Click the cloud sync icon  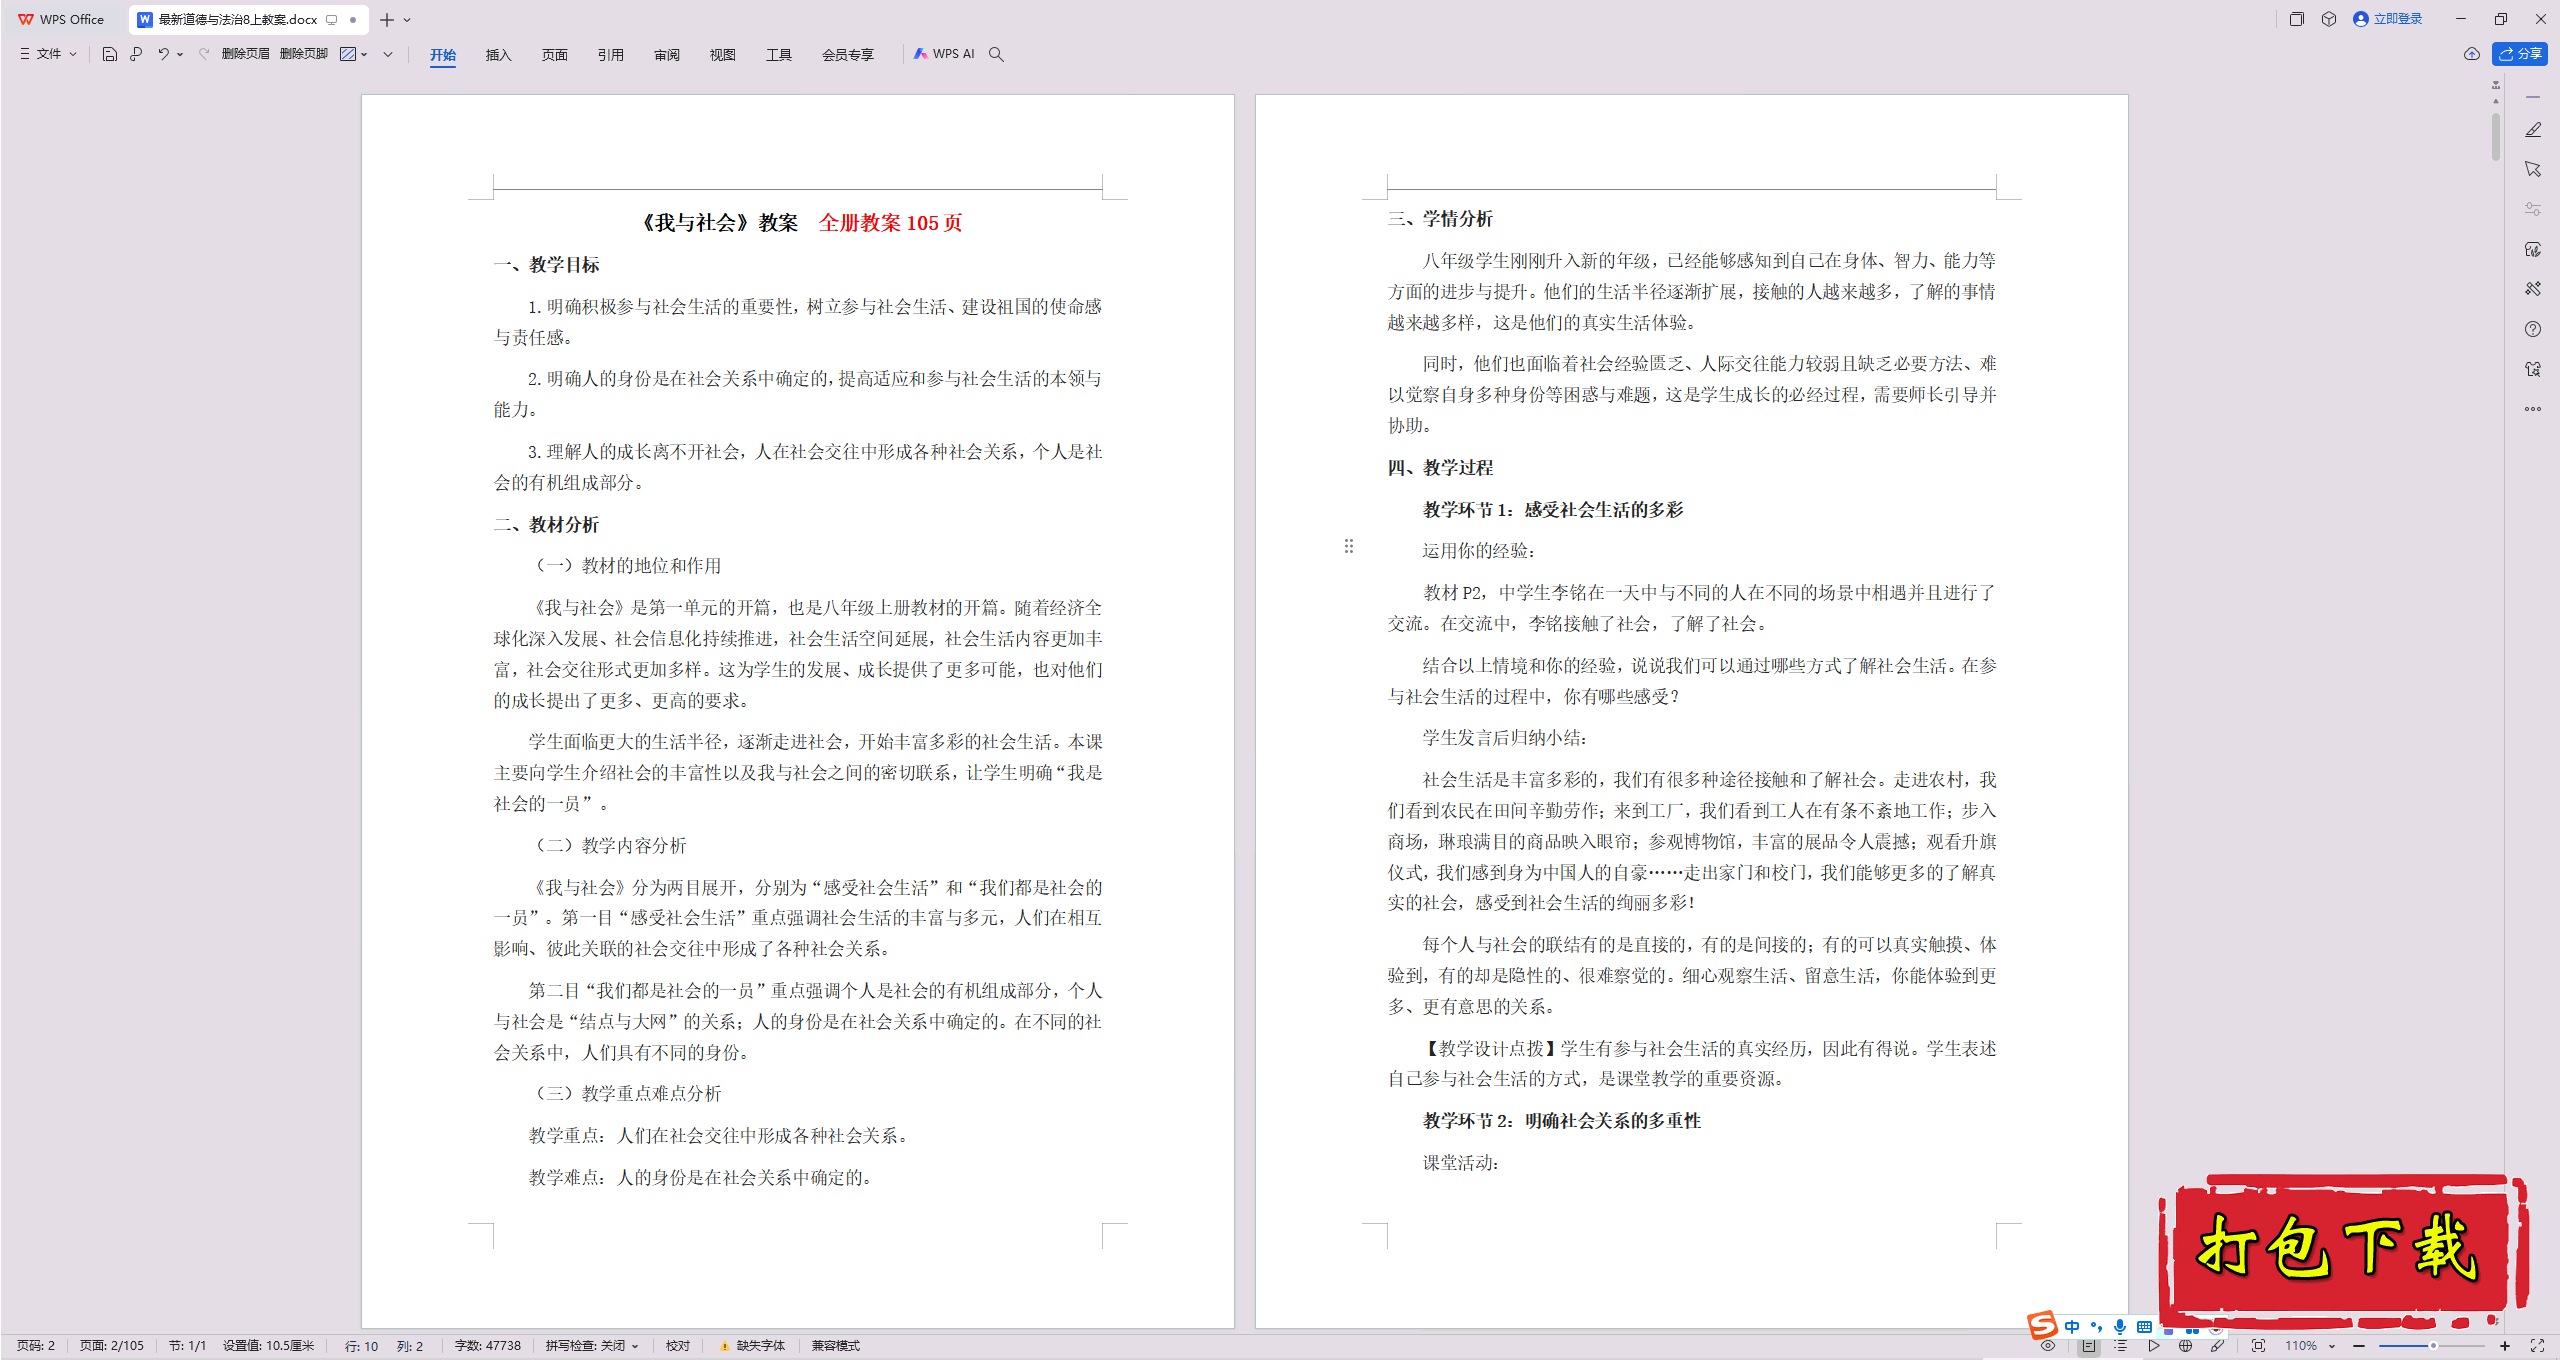(2471, 54)
